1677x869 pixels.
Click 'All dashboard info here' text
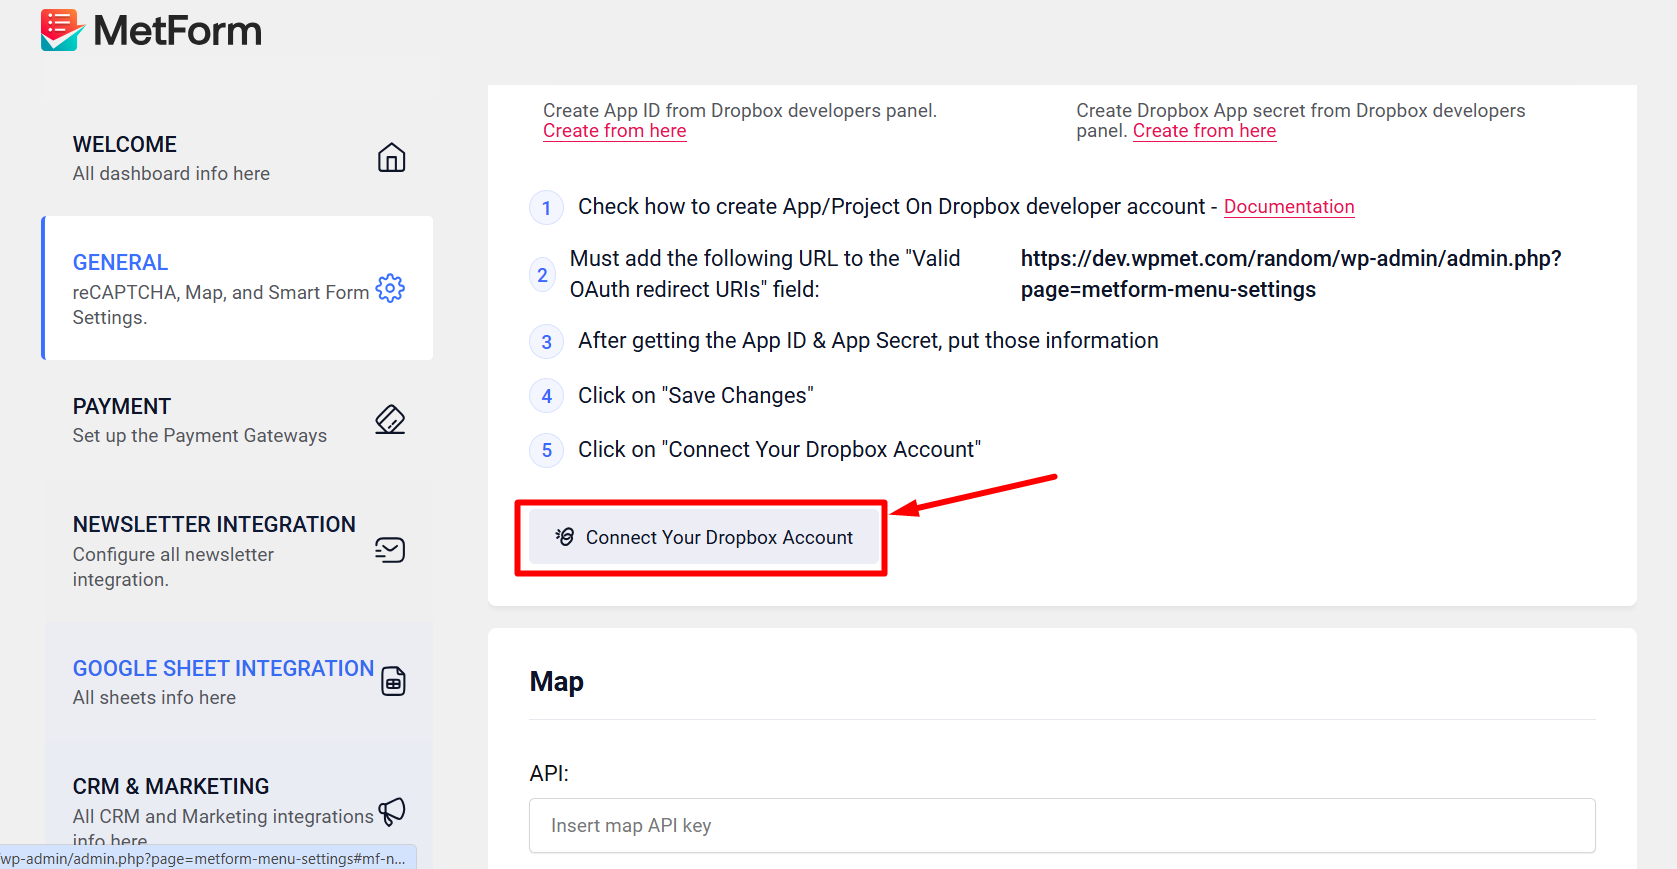[x=171, y=174]
